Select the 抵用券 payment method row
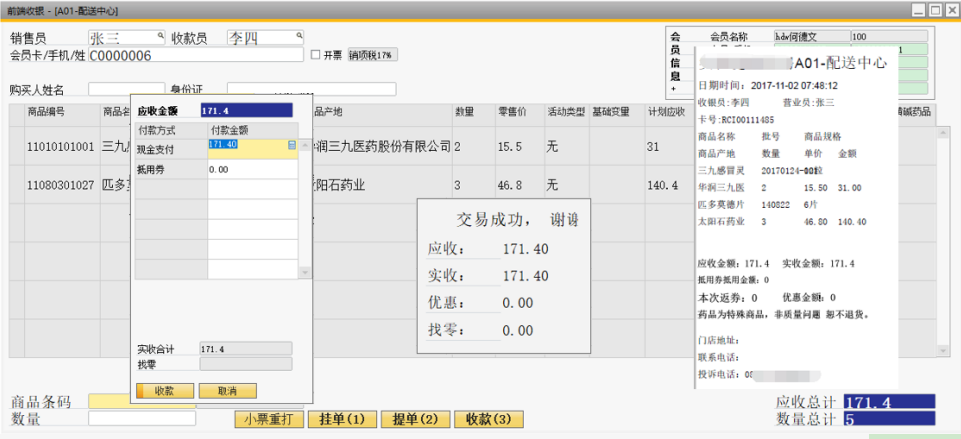 coord(170,170)
